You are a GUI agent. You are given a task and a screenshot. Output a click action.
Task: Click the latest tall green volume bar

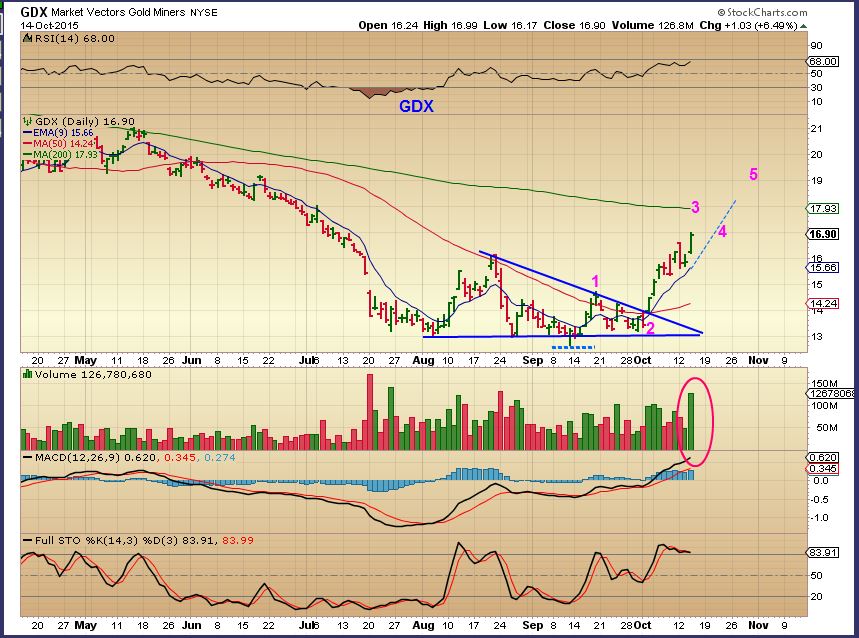691,422
